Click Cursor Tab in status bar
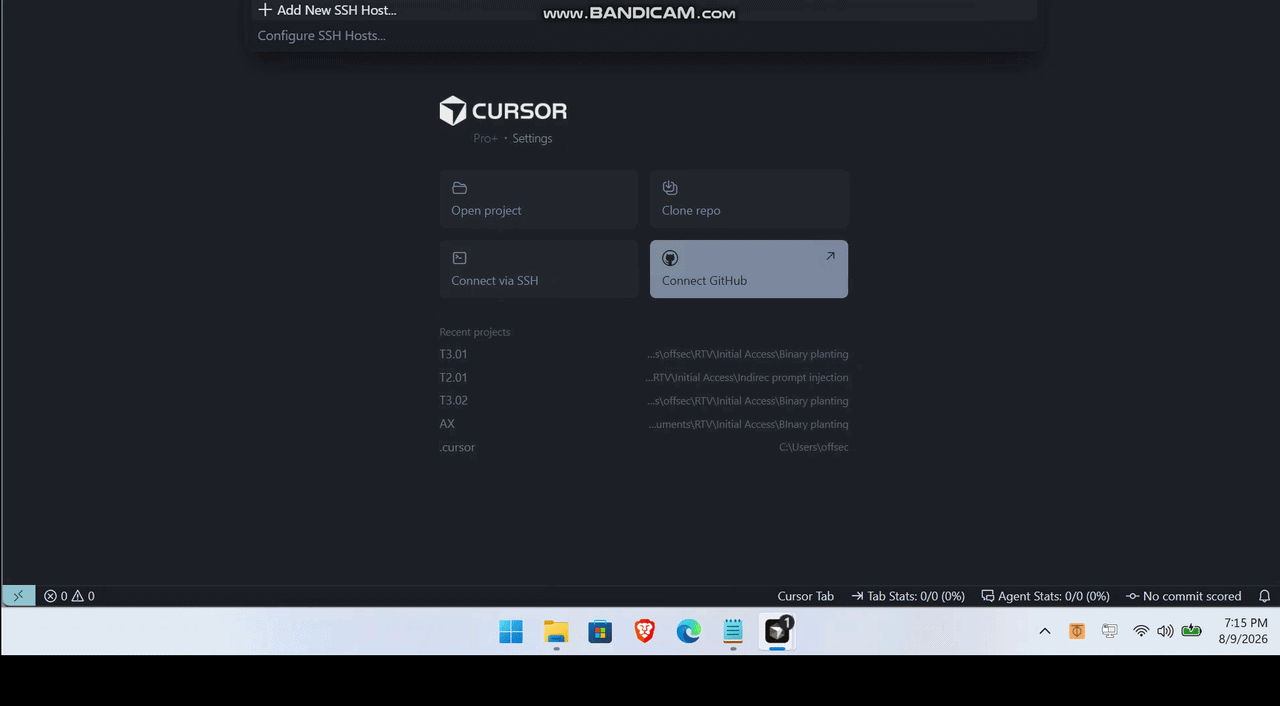The height and width of the screenshot is (706, 1280). [x=805, y=596]
